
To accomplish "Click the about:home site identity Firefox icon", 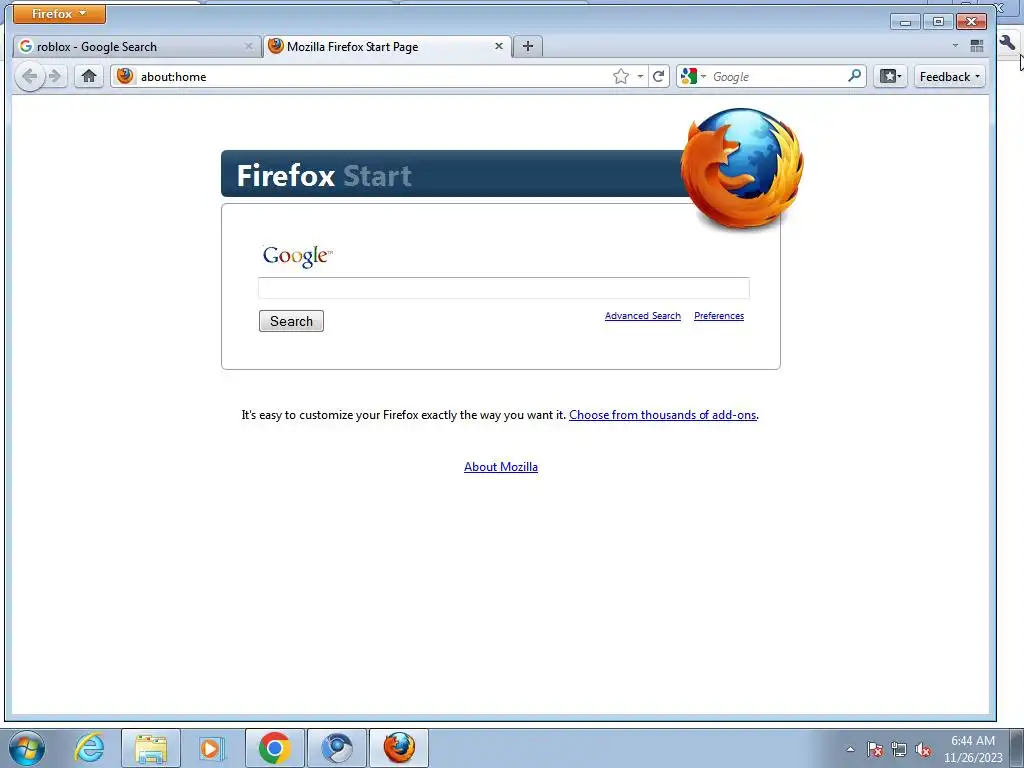I will (125, 76).
